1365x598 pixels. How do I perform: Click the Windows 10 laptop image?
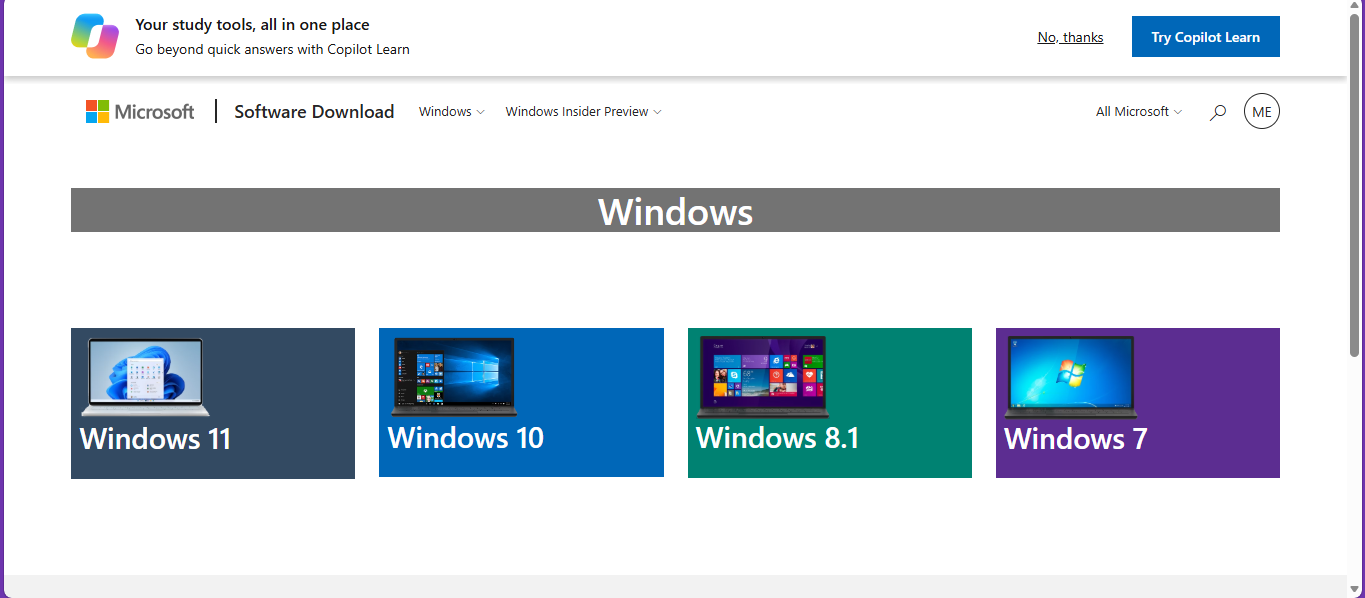(454, 376)
